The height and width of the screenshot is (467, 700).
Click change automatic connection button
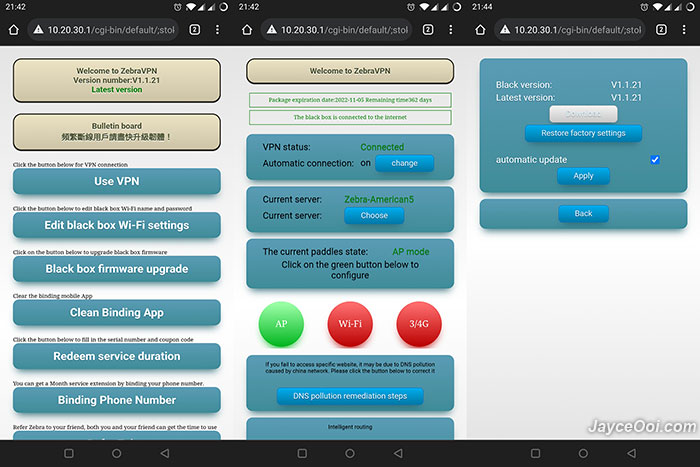coord(404,163)
